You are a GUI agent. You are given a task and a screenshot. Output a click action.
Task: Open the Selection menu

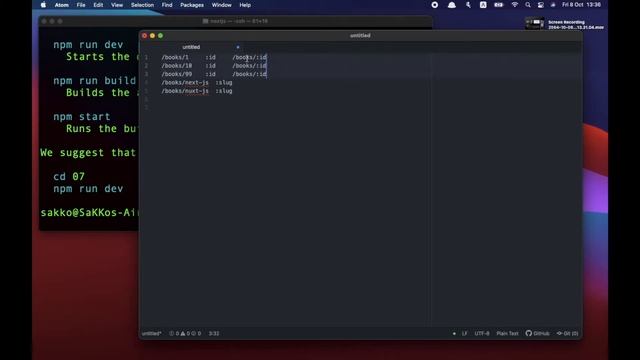click(x=142, y=5)
